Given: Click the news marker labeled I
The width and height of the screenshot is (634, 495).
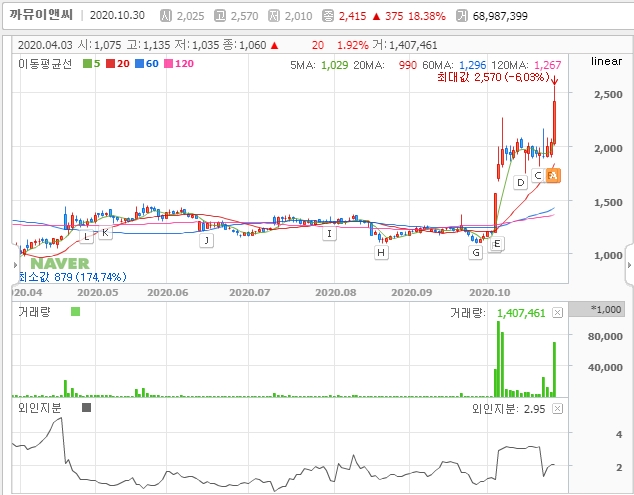Looking at the screenshot, I should pos(329,233).
